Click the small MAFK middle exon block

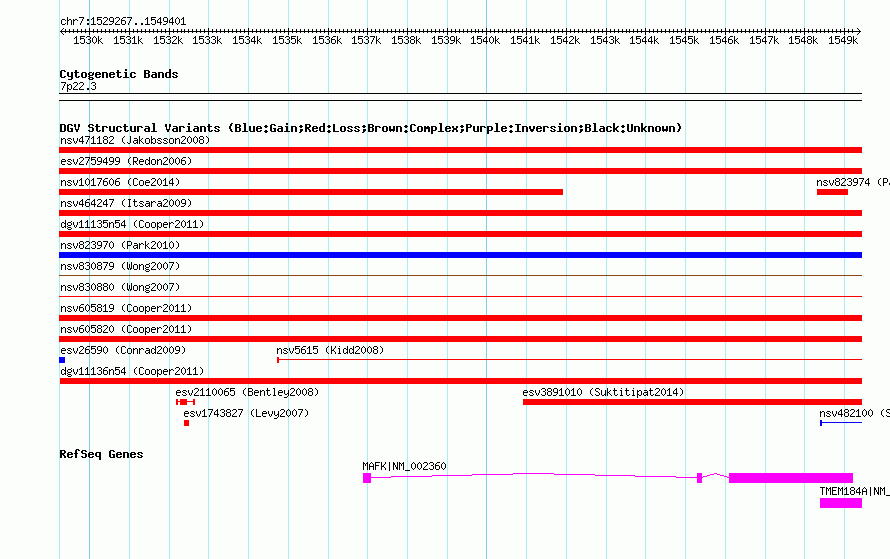[x=699, y=478]
